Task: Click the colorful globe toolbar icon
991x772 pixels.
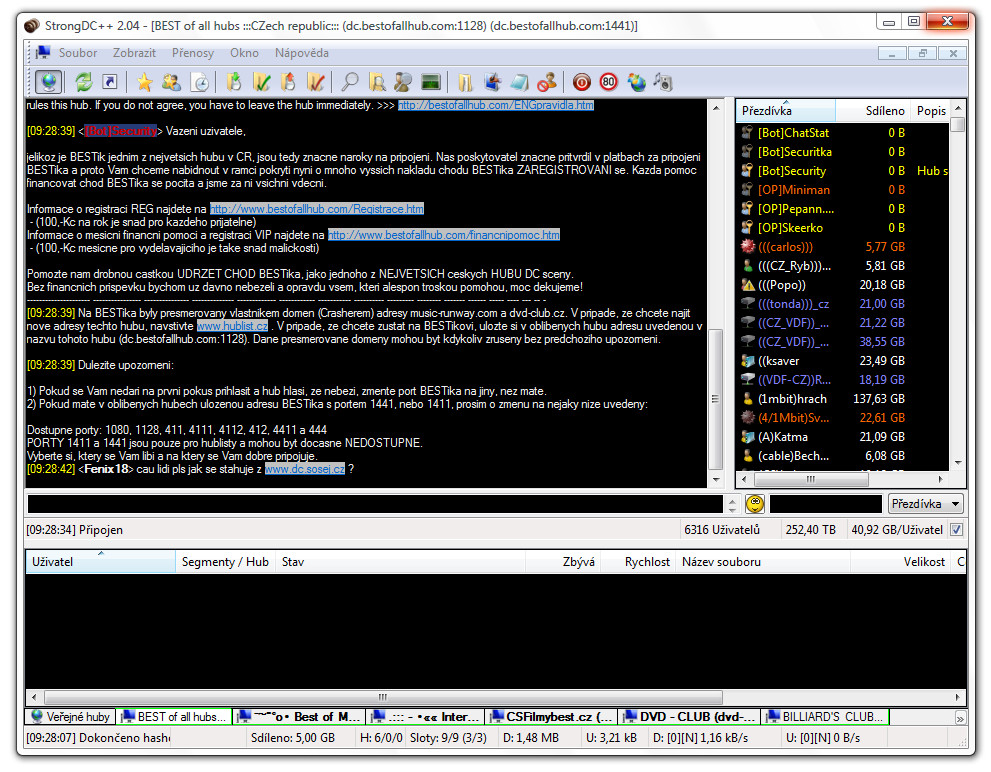Action: tap(636, 82)
